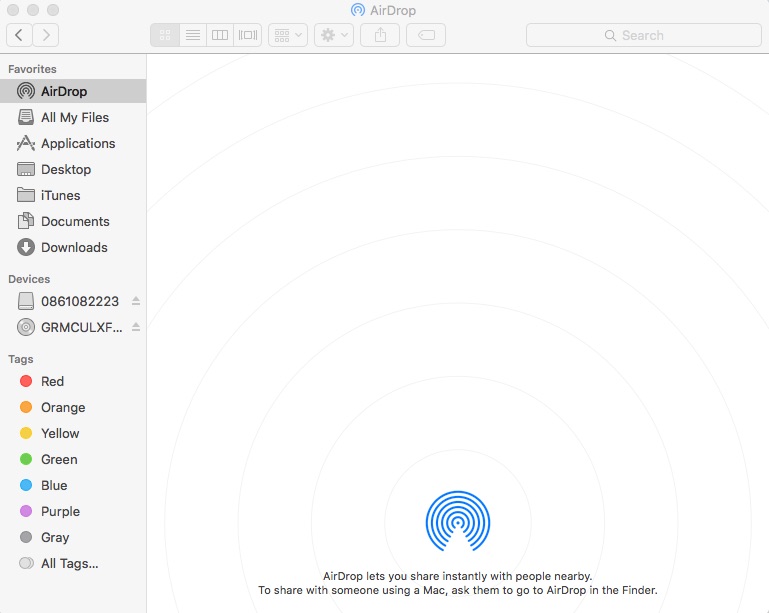769x613 pixels.
Task: Click the Edit Tags toolbar button
Action: point(426,35)
